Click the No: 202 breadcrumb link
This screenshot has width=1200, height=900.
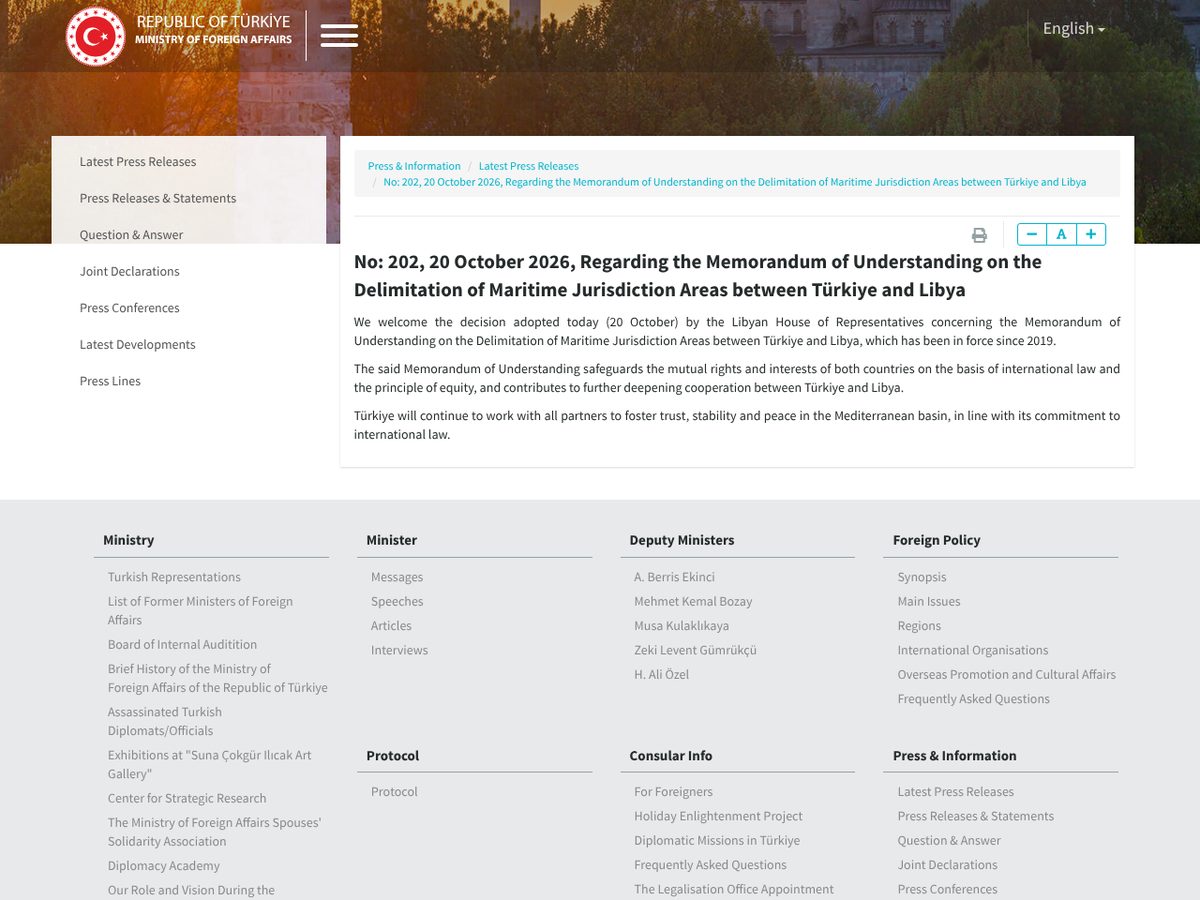click(x=735, y=182)
